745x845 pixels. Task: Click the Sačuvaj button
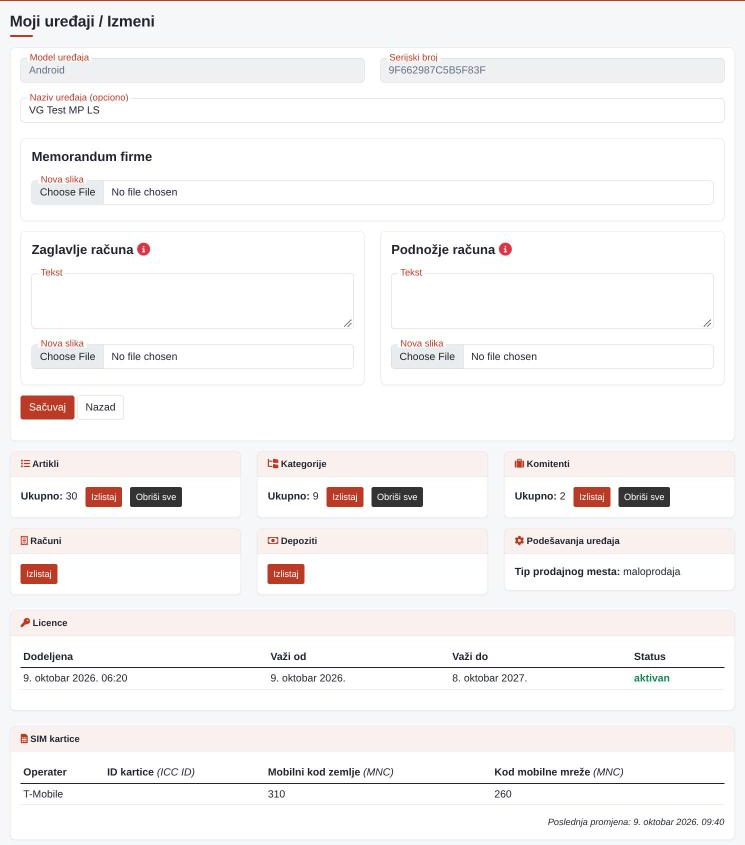point(47,407)
